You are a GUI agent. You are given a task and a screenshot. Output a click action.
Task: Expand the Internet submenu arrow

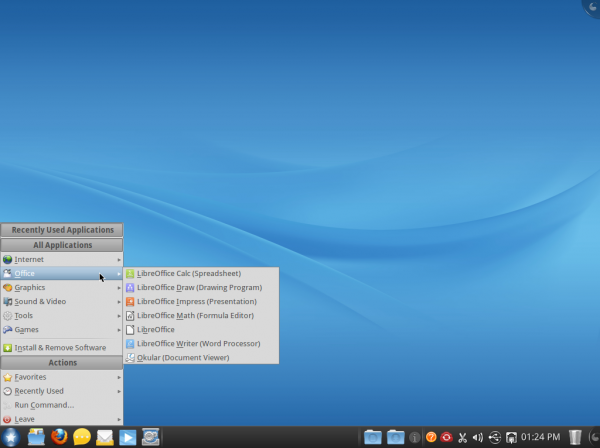pyautogui.click(x=119, y=260)
